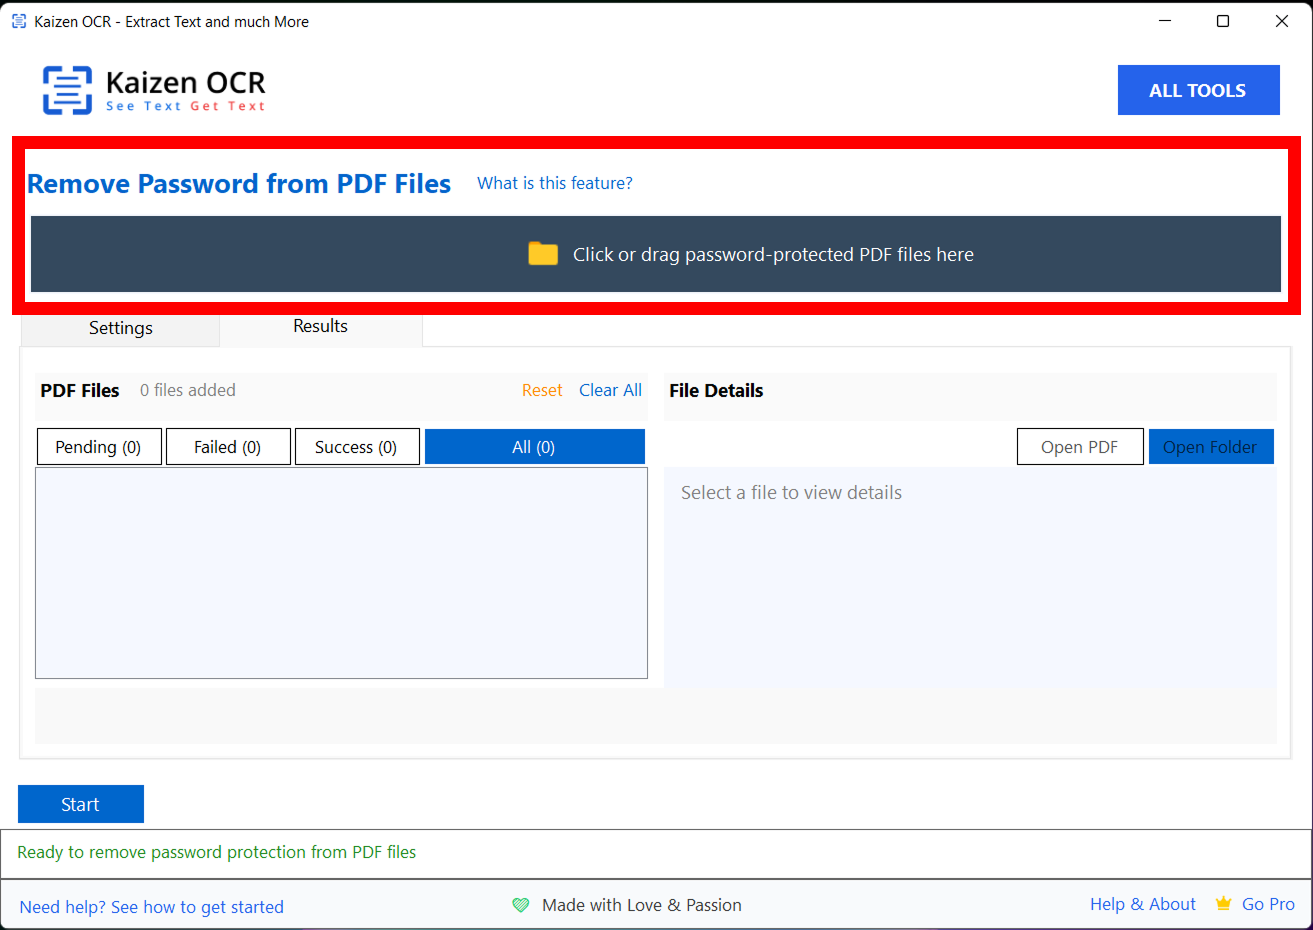Filter list by Pending (0)

[98, 447]
